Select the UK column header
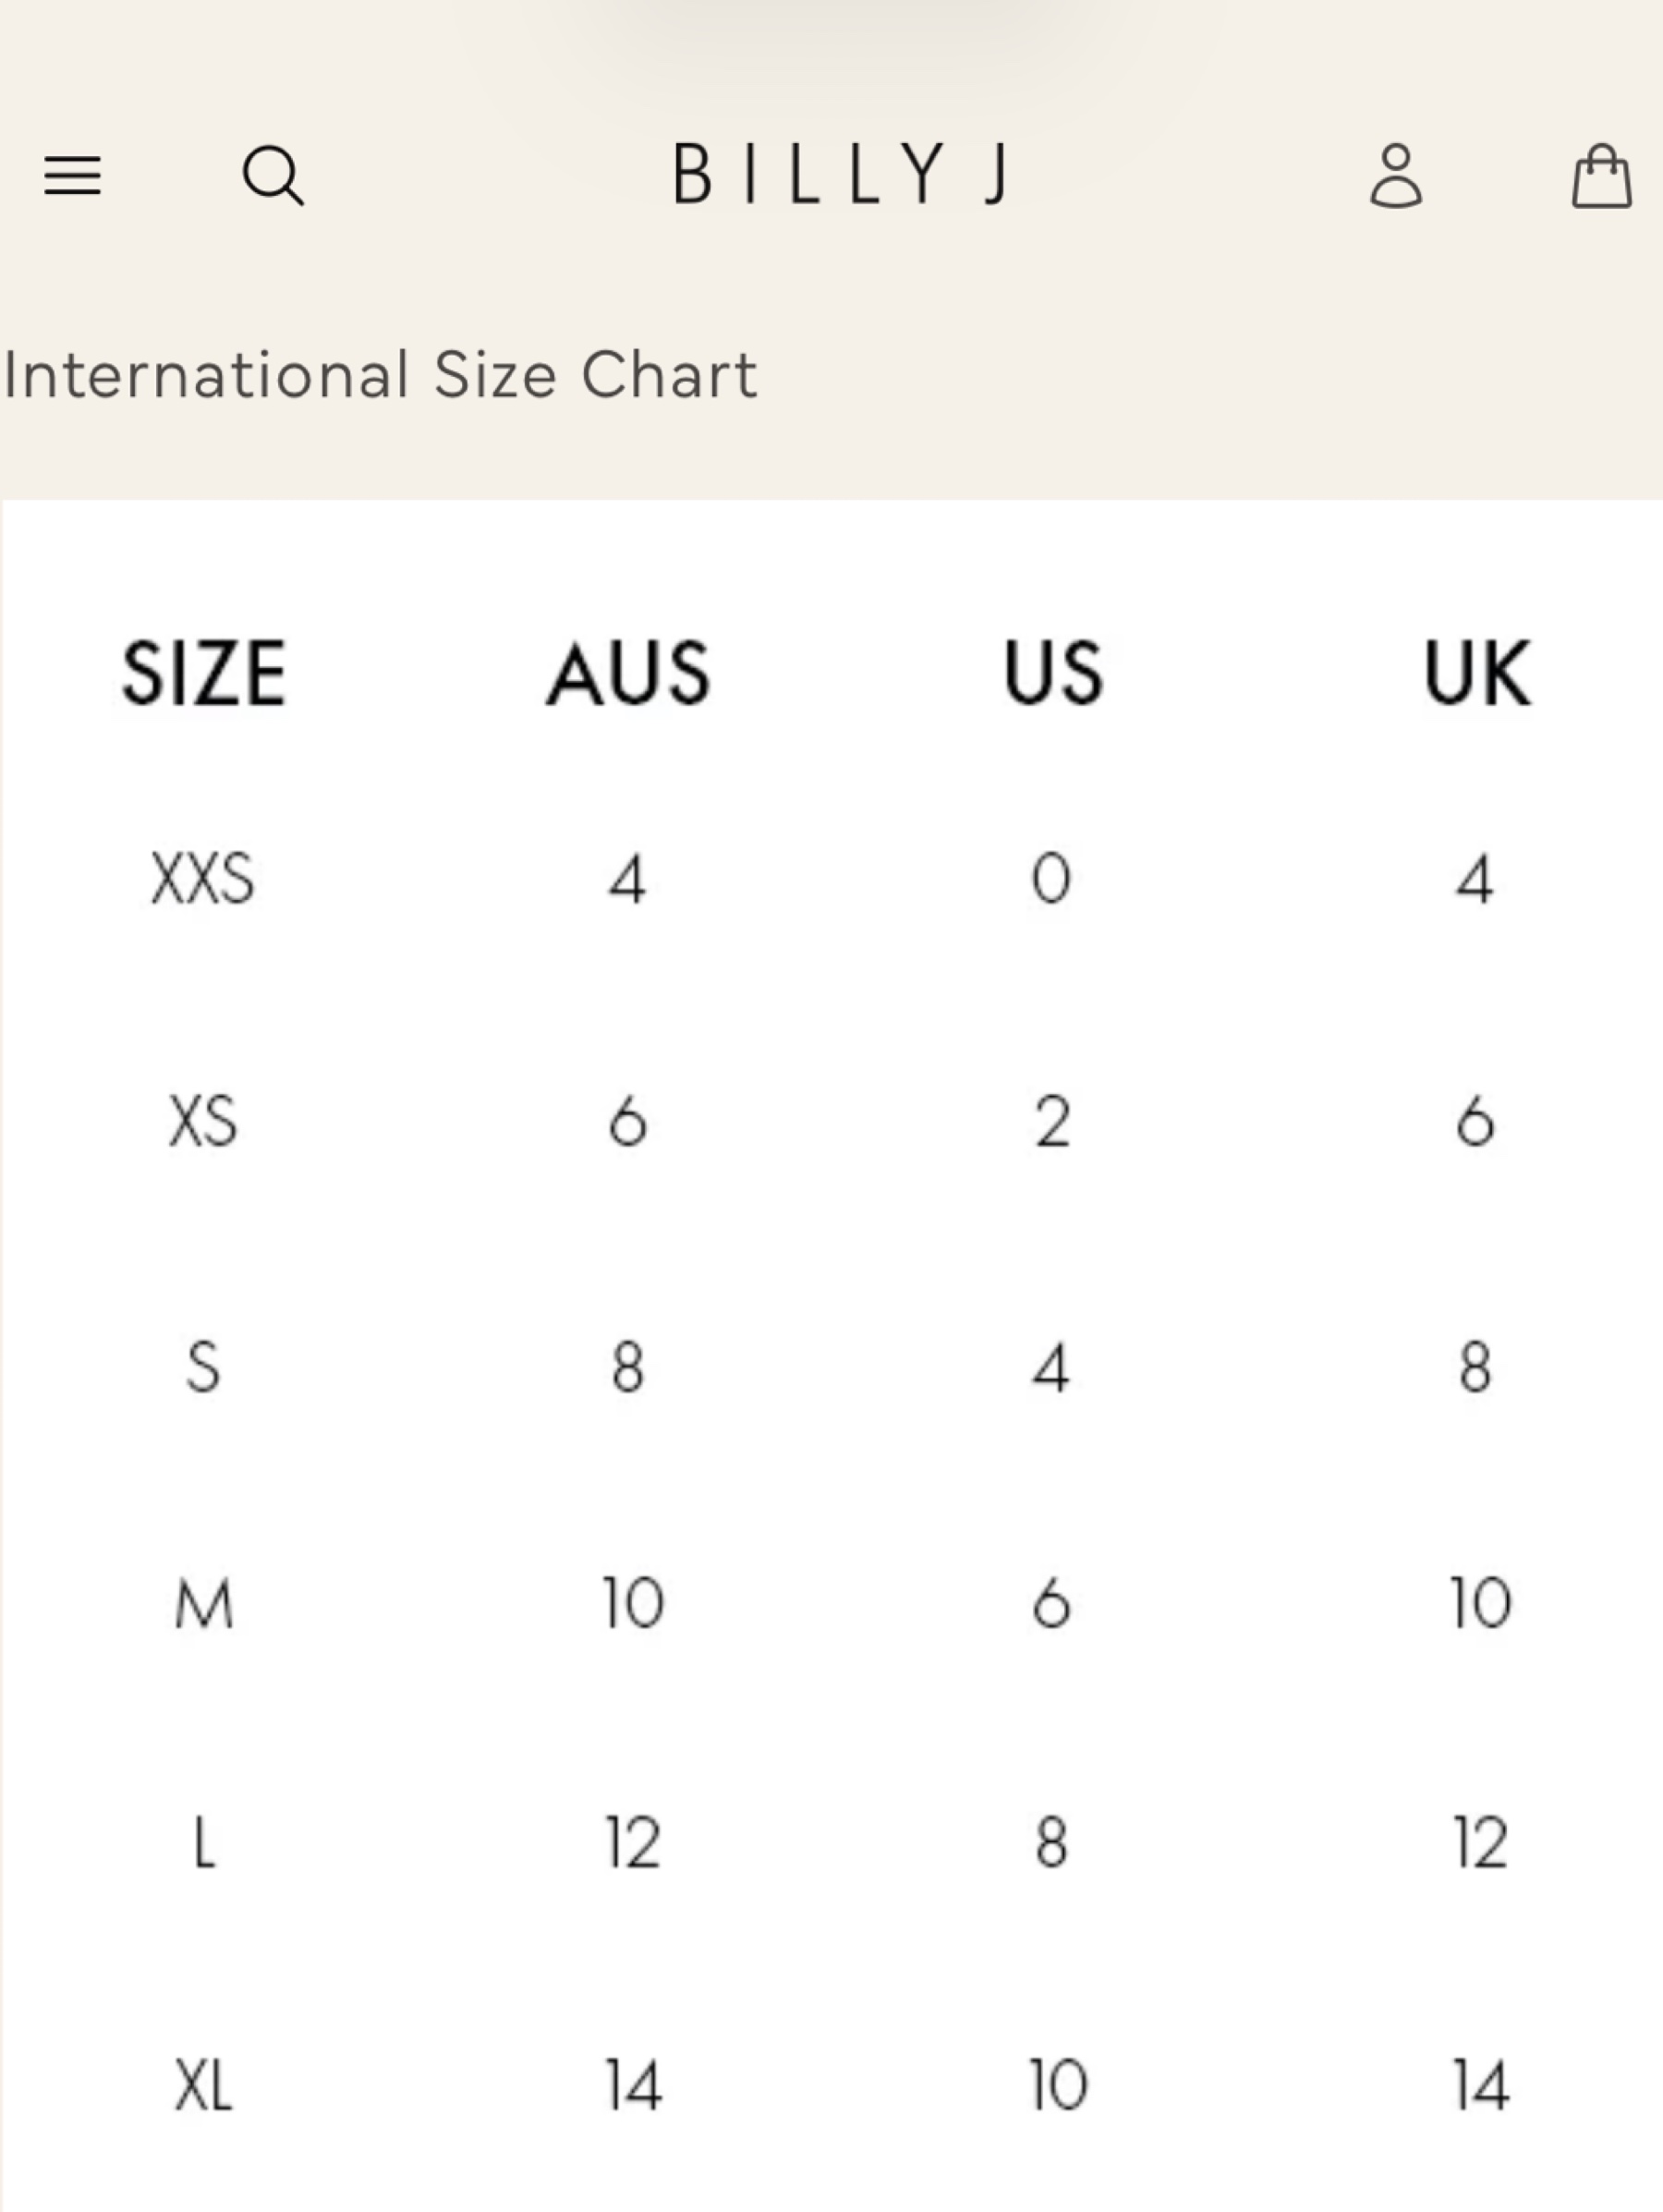Screen dimensions: 1663x2212 1477,674
